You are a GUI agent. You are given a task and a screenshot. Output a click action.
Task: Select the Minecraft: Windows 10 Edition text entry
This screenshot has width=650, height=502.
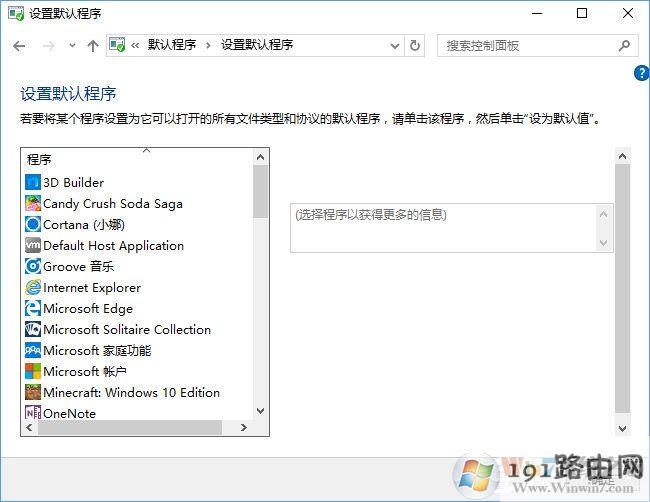(x=131, y=392)
